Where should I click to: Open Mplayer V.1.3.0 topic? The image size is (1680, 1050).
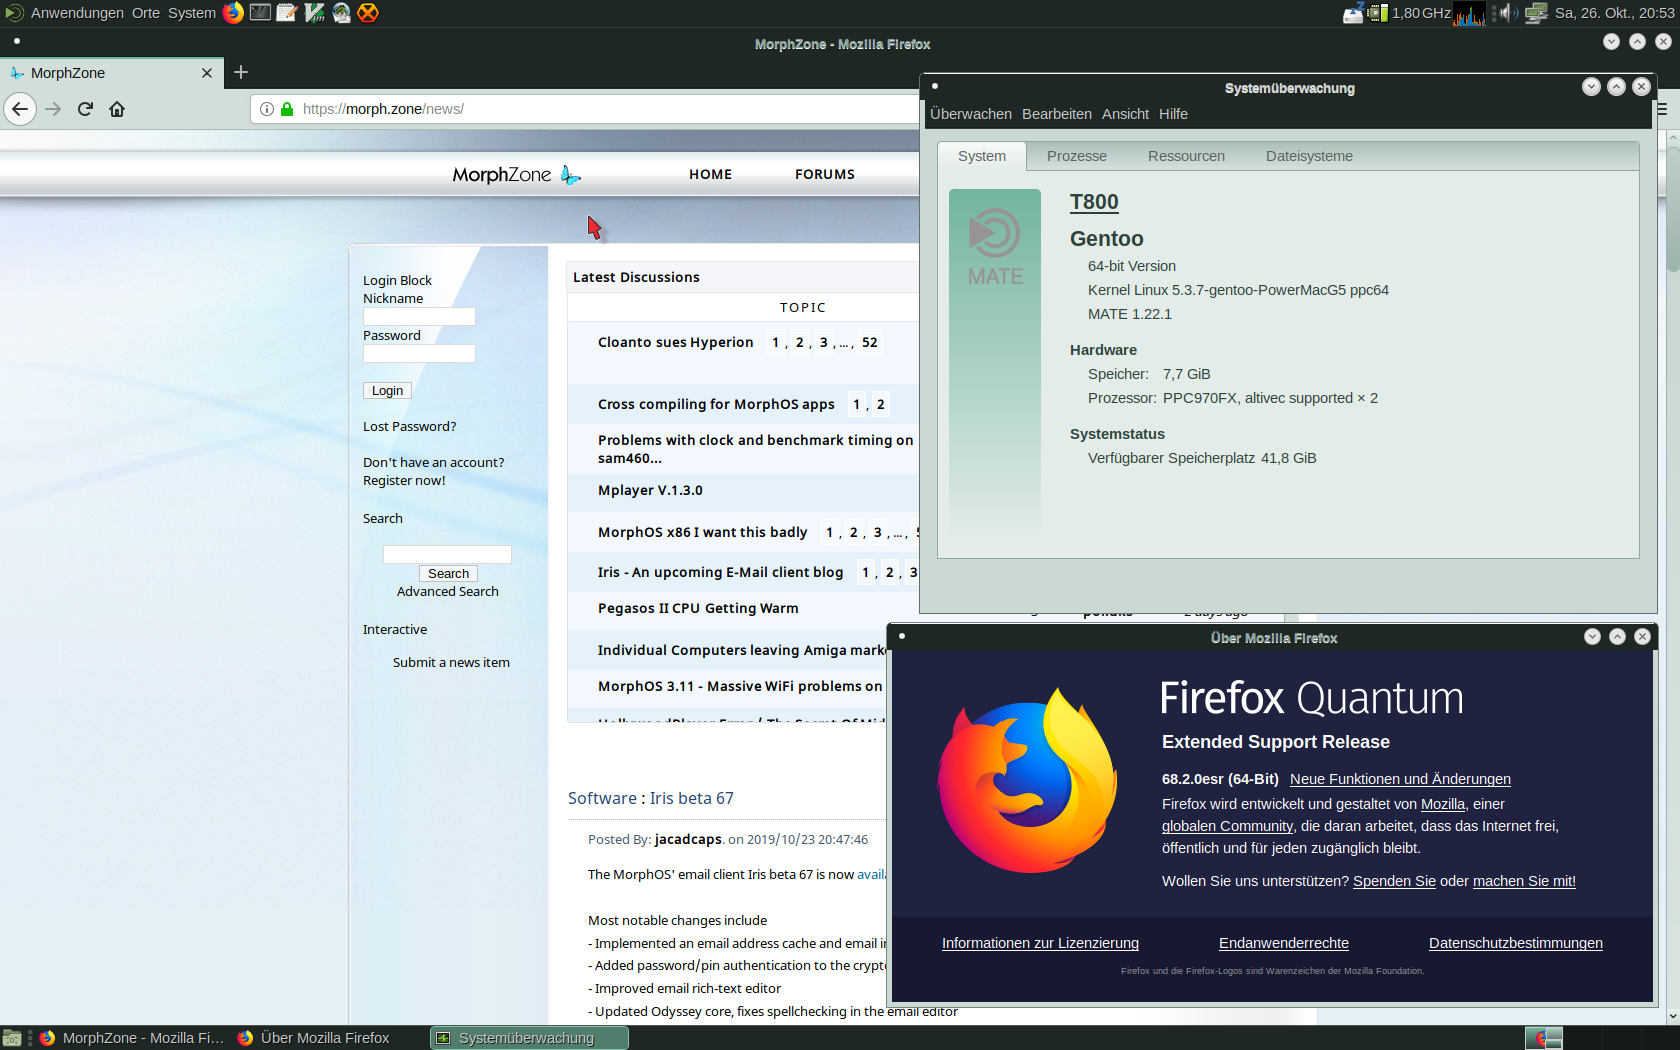[x=650, y=490]
